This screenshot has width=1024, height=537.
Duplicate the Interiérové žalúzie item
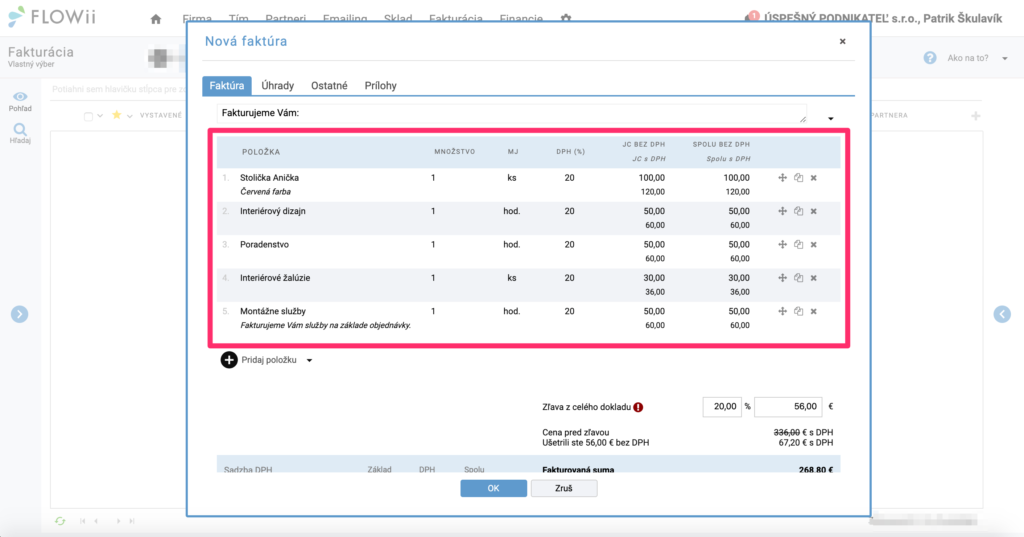pos(798,278)
